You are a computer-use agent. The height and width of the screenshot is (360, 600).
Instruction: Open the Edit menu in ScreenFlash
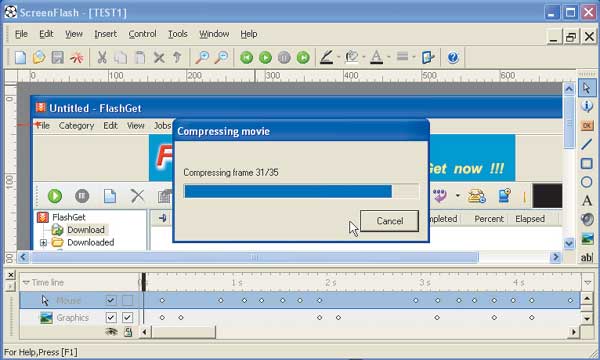click(46, 34)
